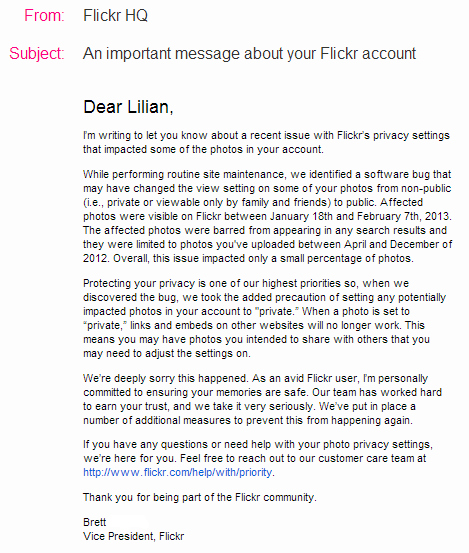Click the Vice President, Flickr title
The image size is (469, 553).
(x=134, y=536)
